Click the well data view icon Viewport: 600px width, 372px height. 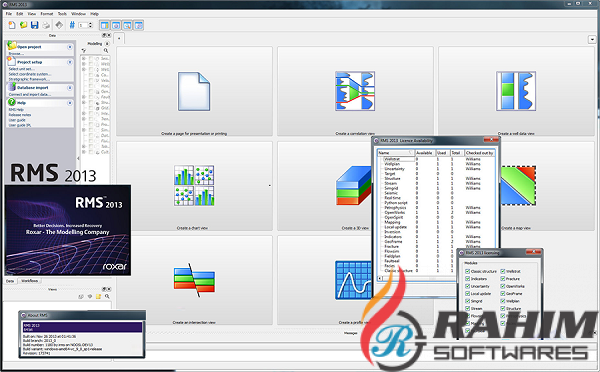[516, 91]
